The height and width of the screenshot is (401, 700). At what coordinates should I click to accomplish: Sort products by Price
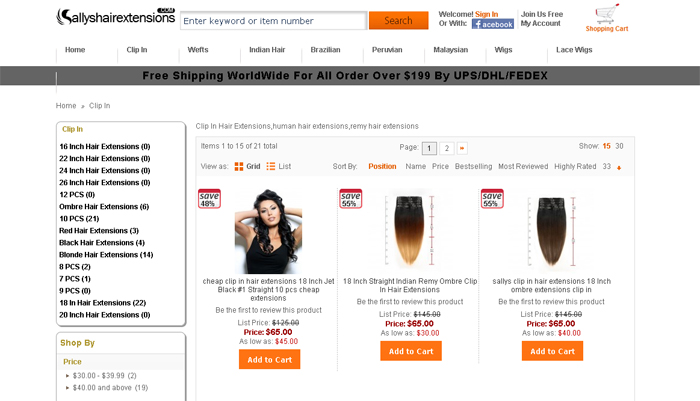(x=440, y=166)
